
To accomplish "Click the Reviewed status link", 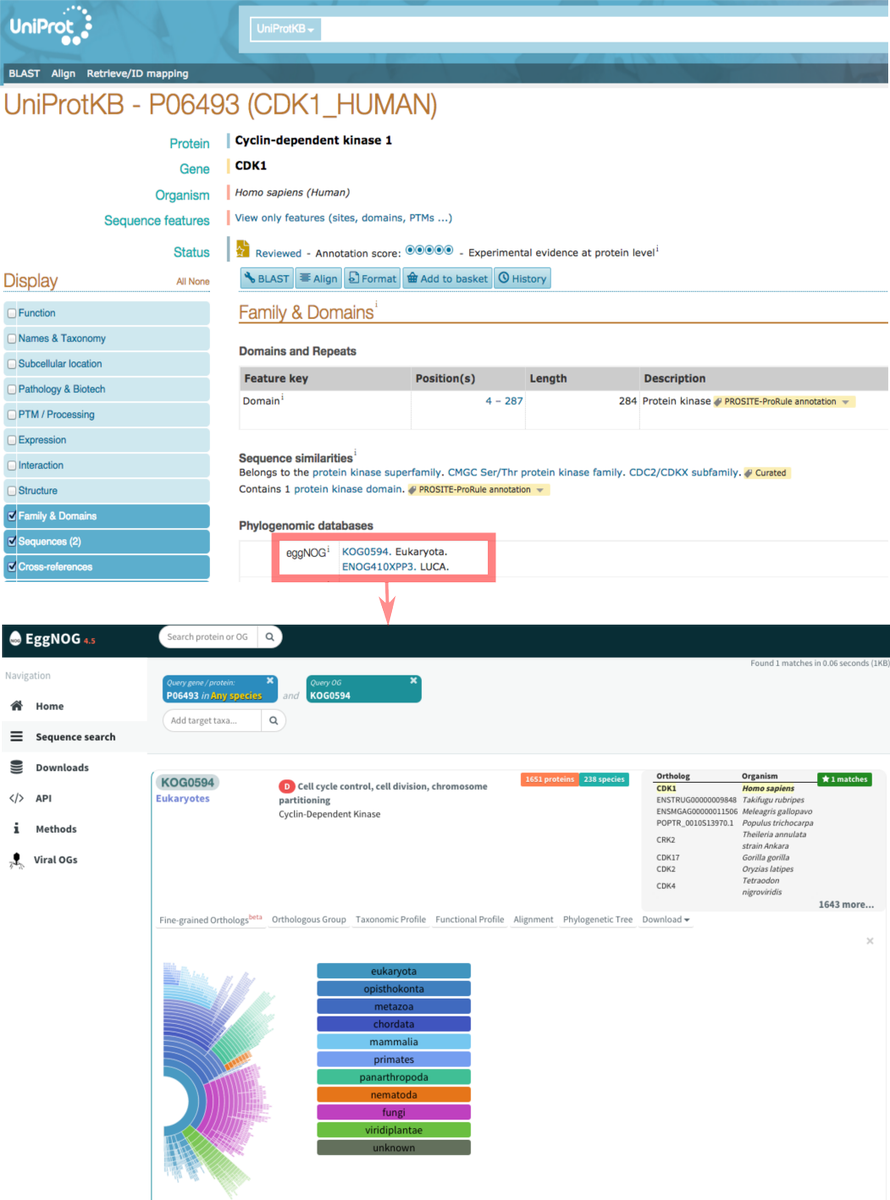I will 278,253.
